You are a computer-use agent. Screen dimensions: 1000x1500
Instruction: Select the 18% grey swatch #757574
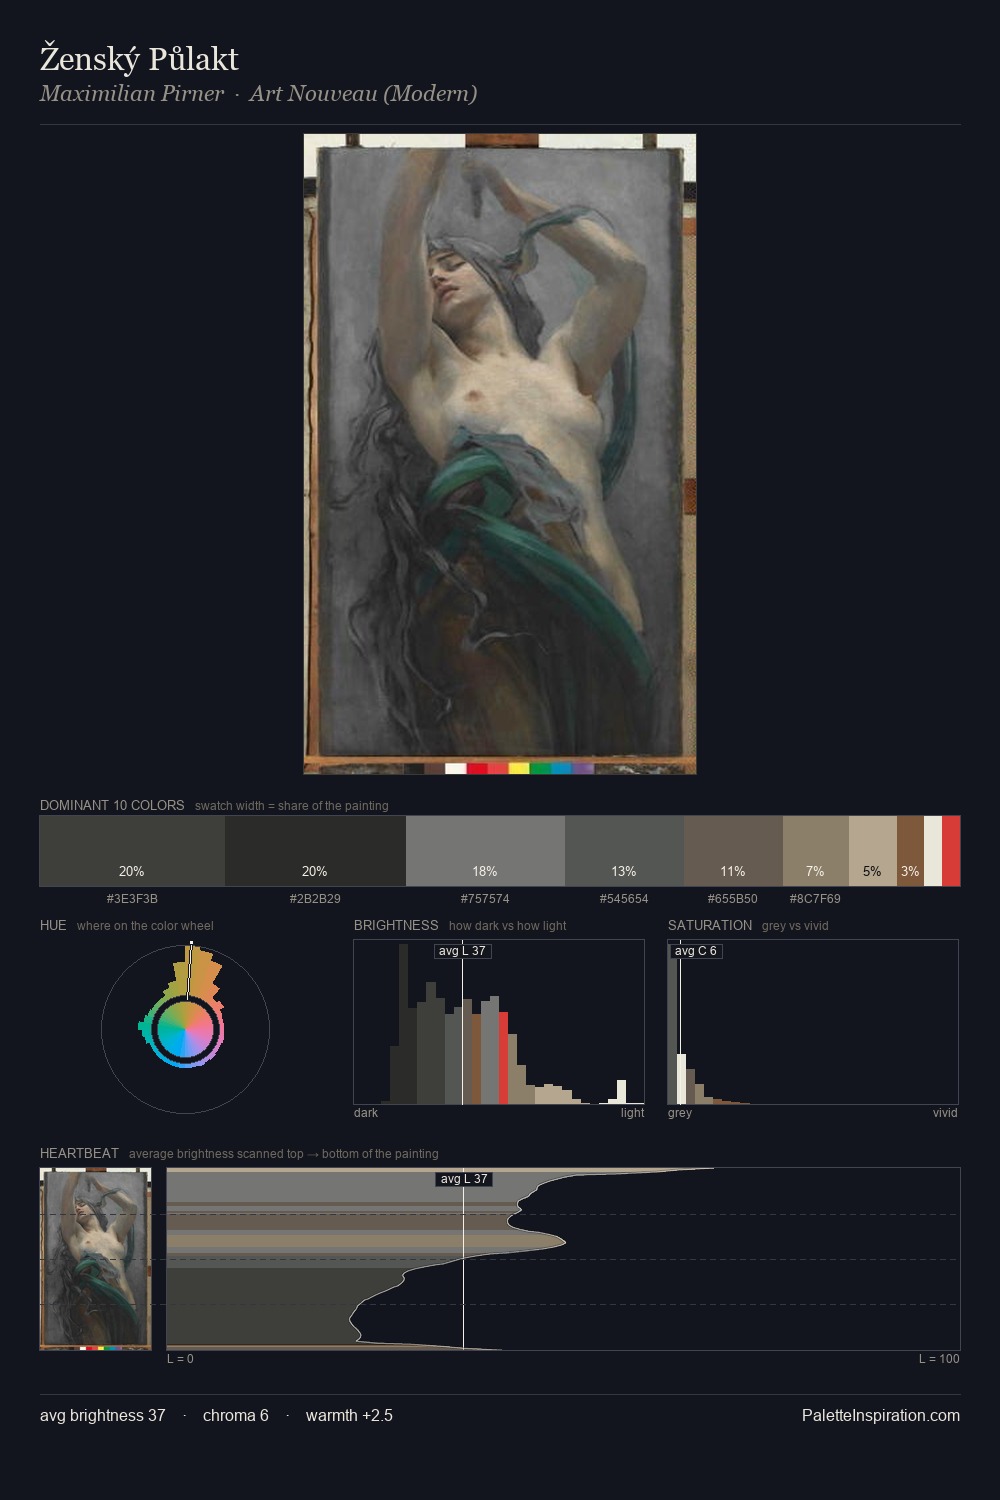click(485, 851)
